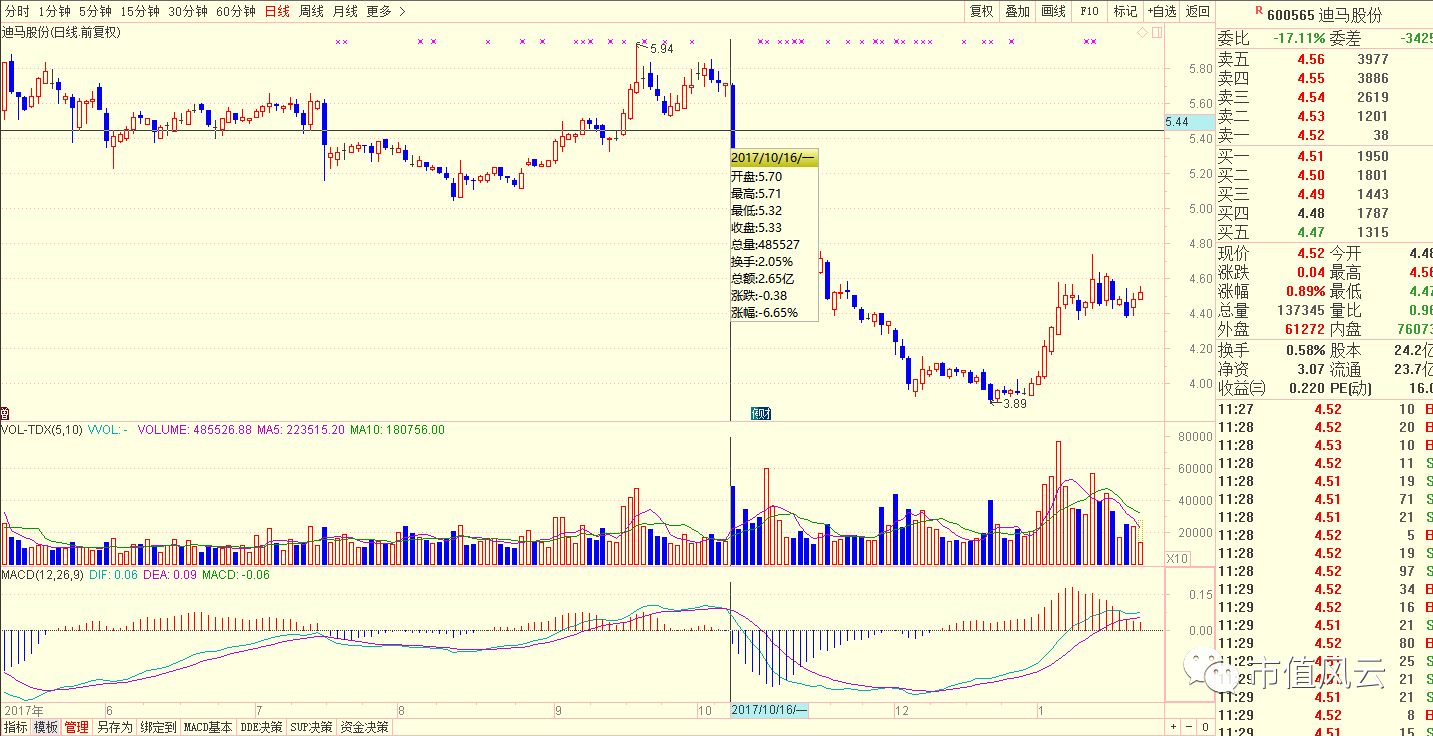Select the 30分钟 period tab
Image resolution: width=1433 pixels, height=736 pixels.
click(187, 11)
